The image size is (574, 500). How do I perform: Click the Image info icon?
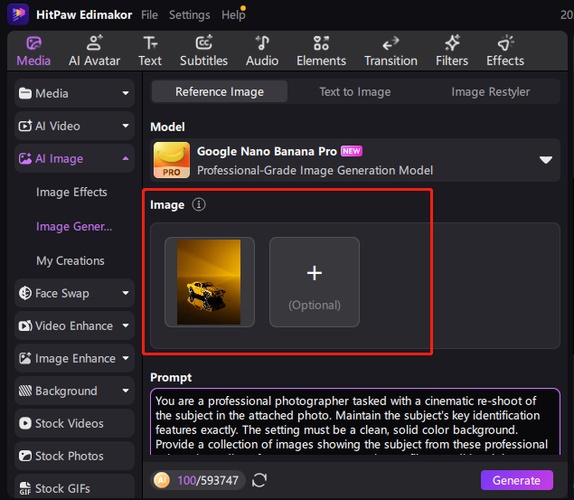[x=199, y=204]
